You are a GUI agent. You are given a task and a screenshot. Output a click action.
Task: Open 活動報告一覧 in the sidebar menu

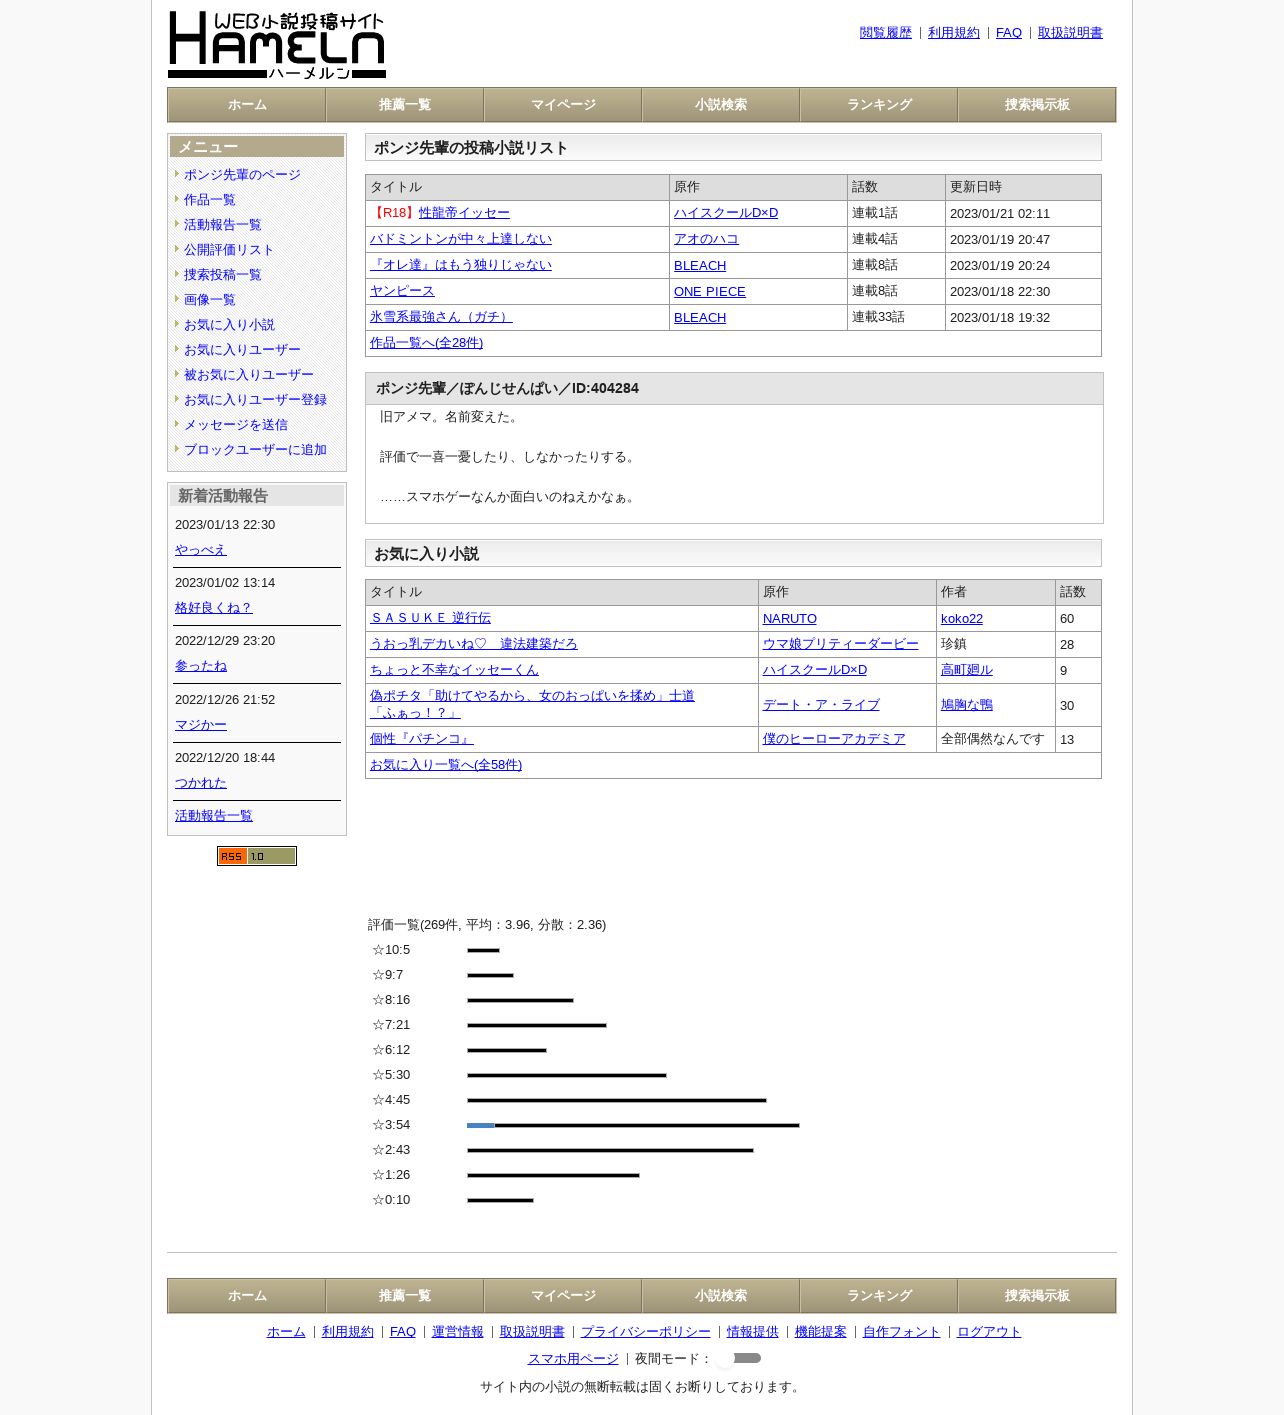[x=223, y=225]
